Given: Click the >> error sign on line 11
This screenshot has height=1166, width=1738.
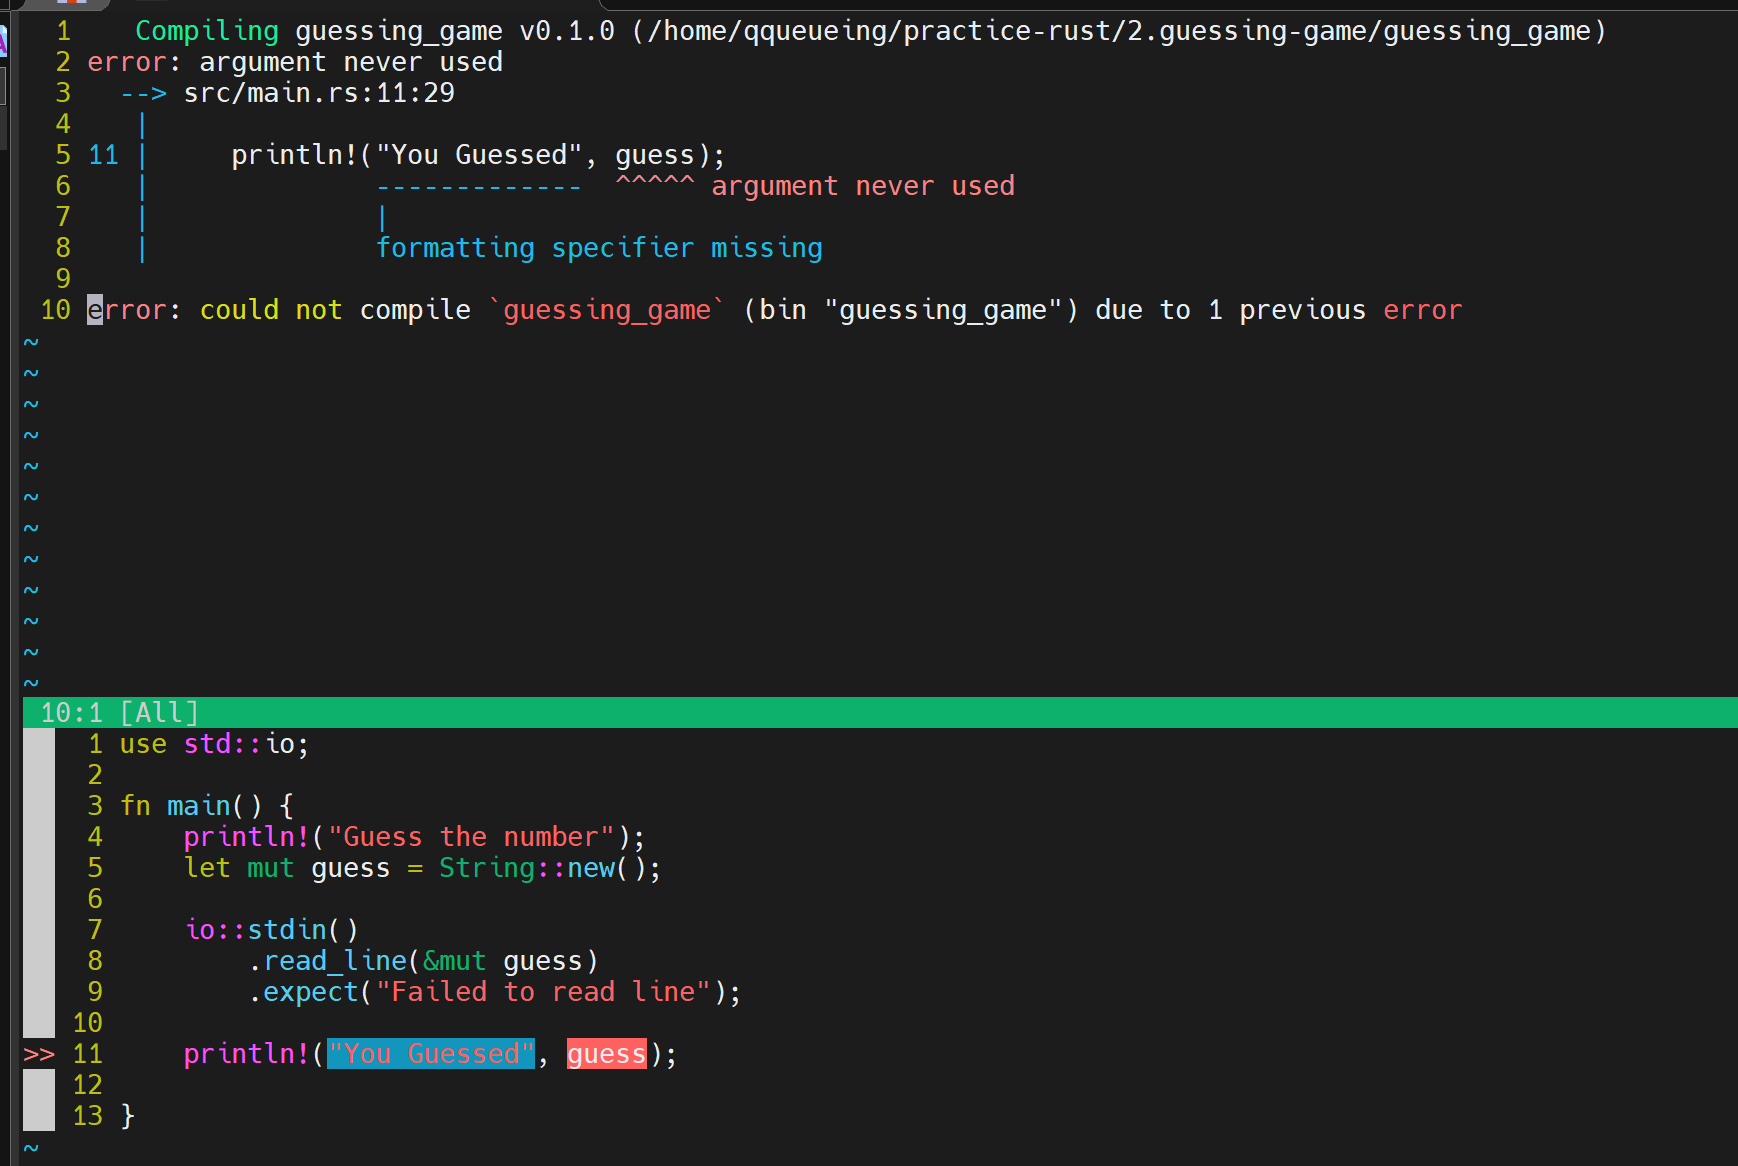Looking at the screenshot, I should coord(39,1054).
